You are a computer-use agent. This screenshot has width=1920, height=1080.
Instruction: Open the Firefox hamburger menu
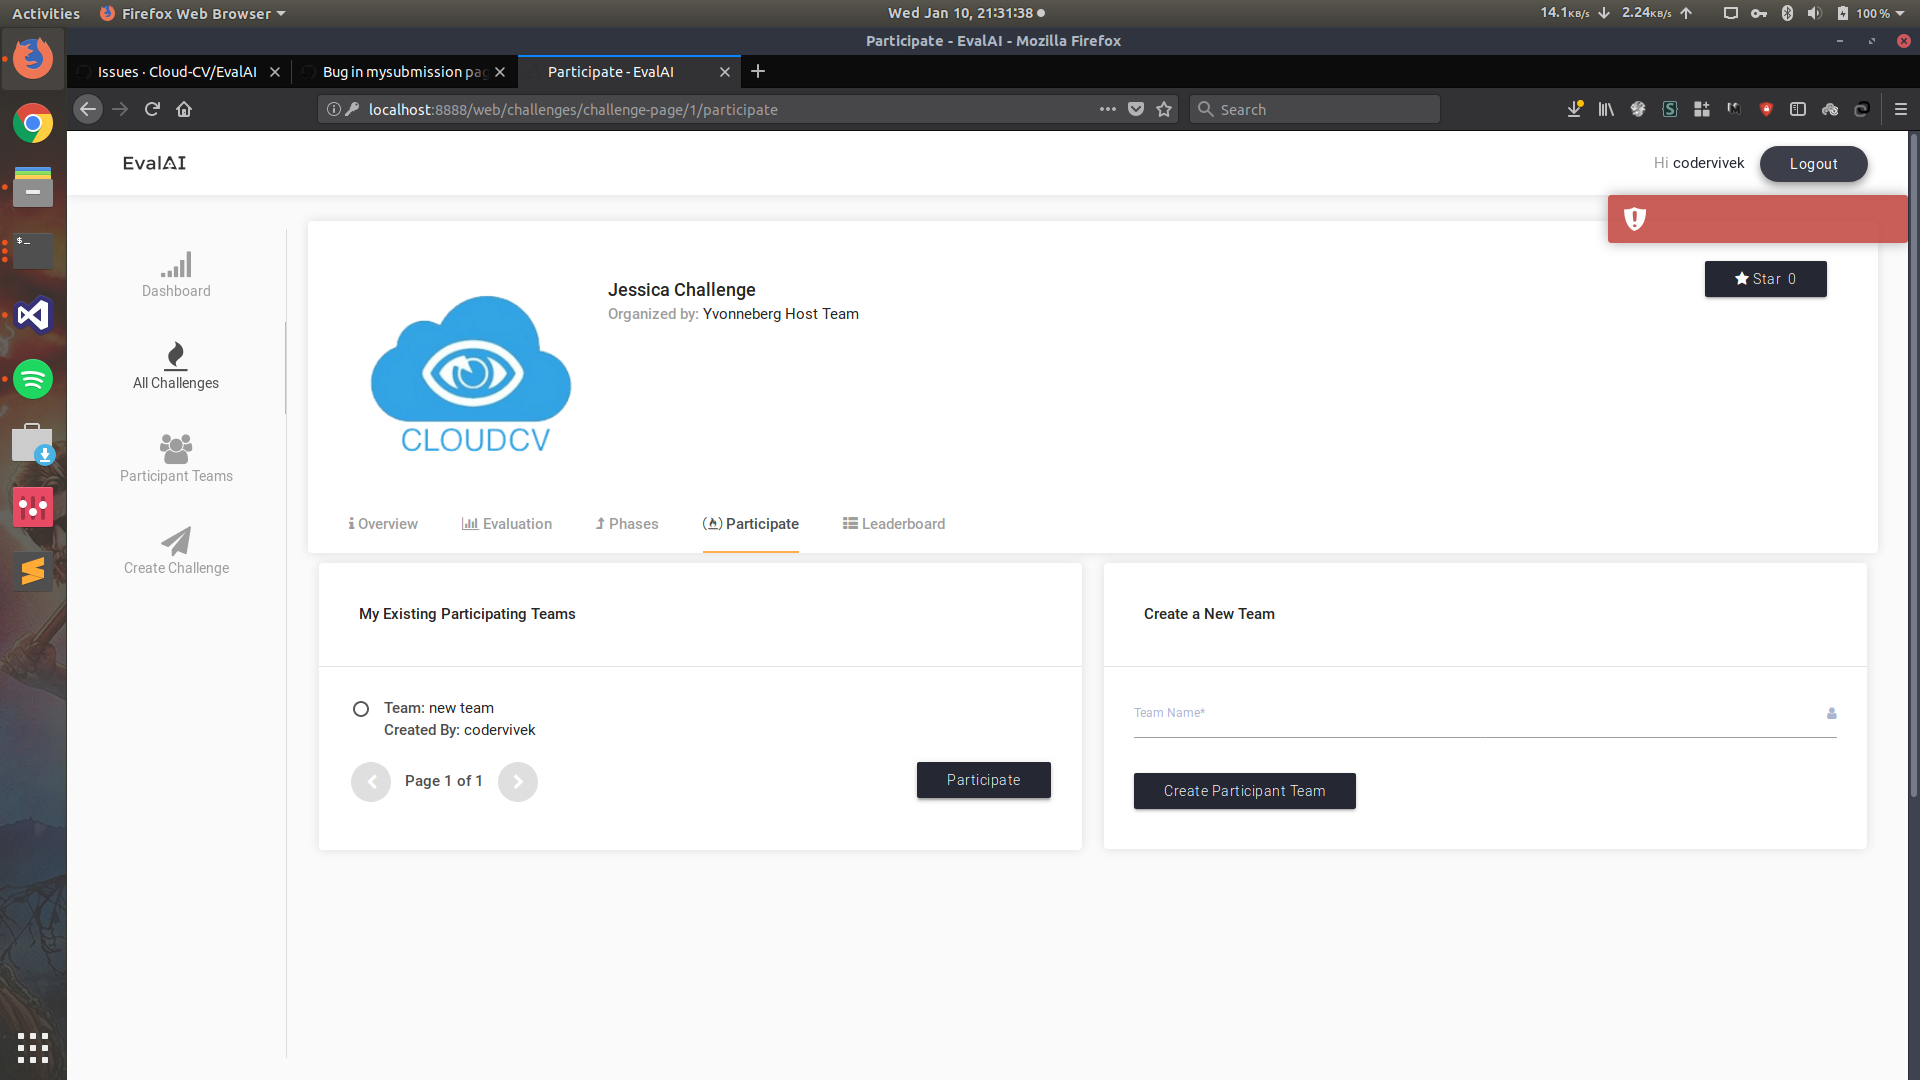coord(1901,109)
